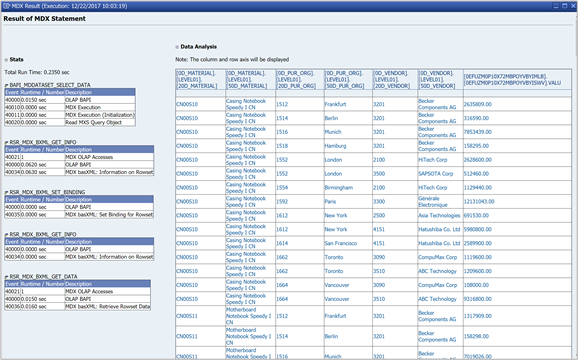578x360 pixels.
Task: Select the [50D_VENDOR] column header
Action: pos(441,79)
